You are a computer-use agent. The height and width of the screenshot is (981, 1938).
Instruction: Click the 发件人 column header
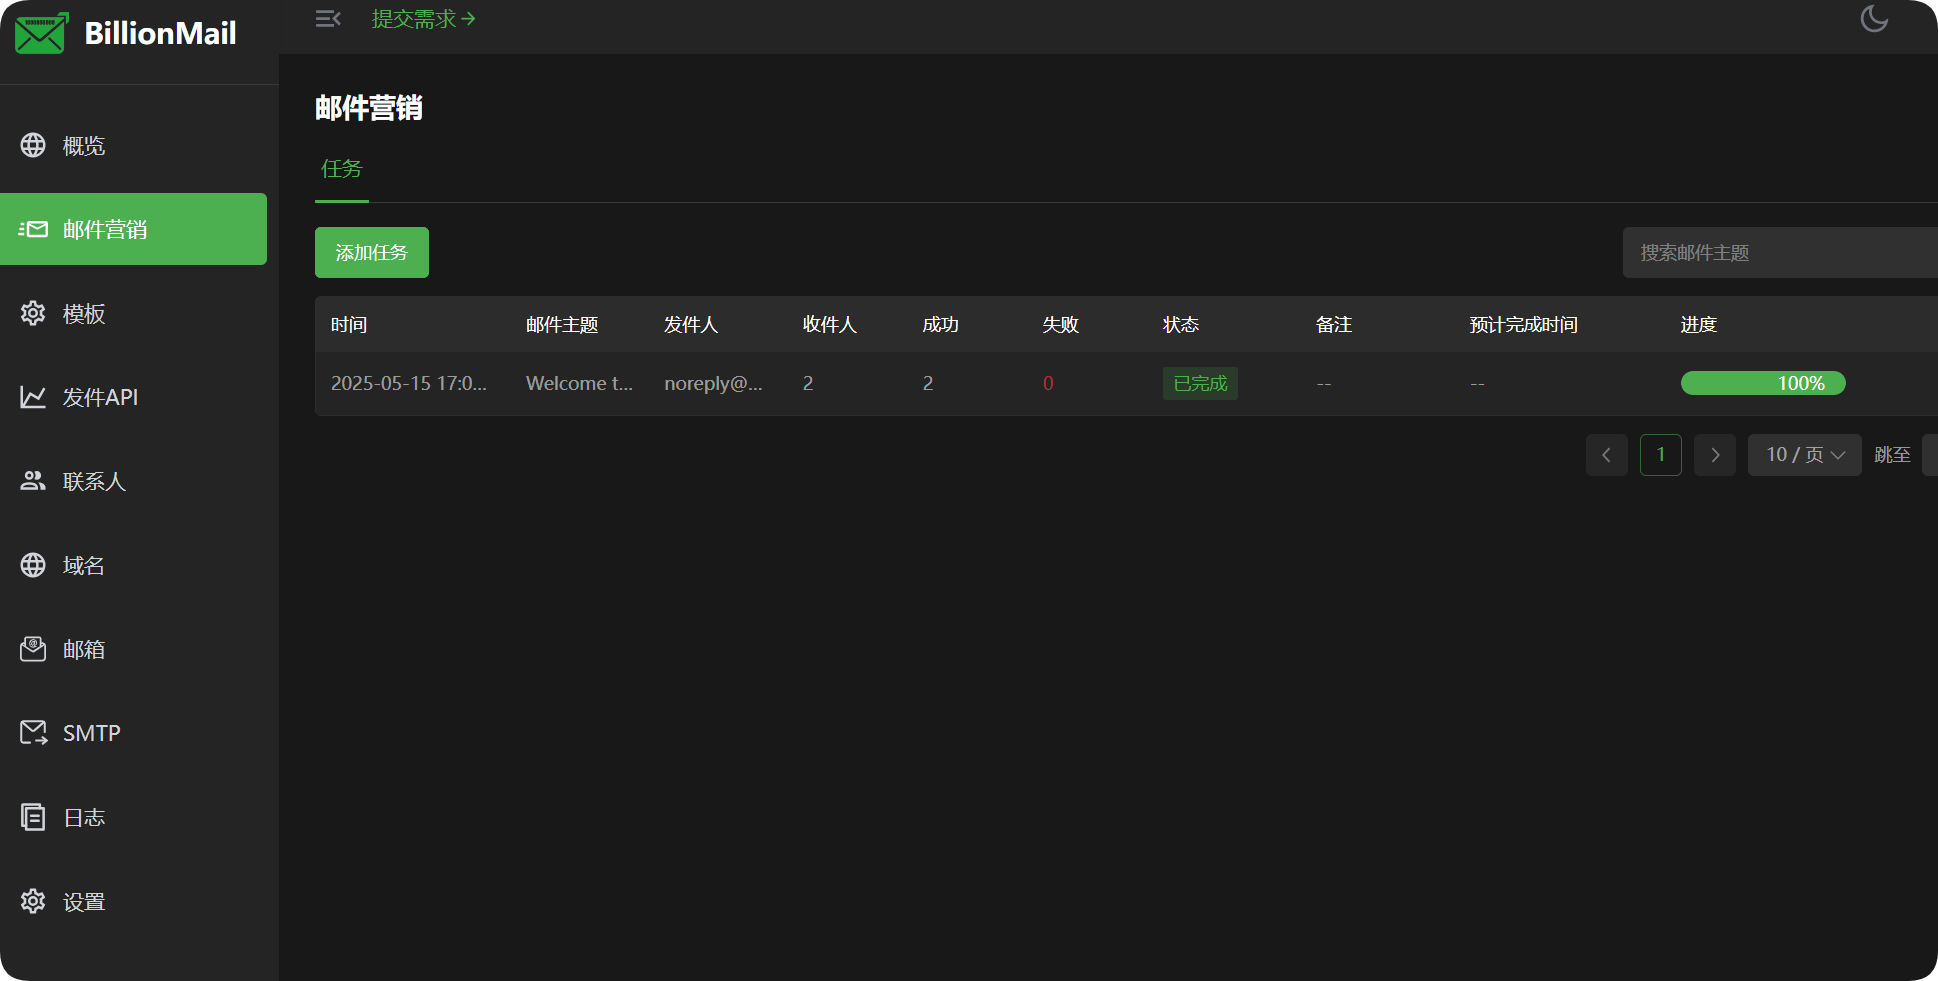691,325
